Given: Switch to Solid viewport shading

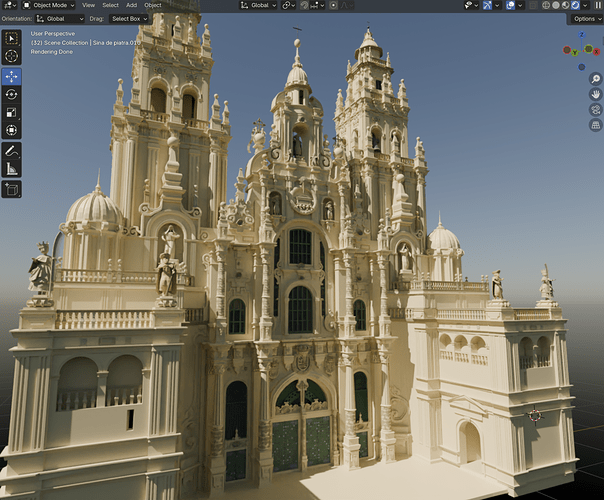Looking at the screenshot, I should pyautogui.click(x=555, y=5).
